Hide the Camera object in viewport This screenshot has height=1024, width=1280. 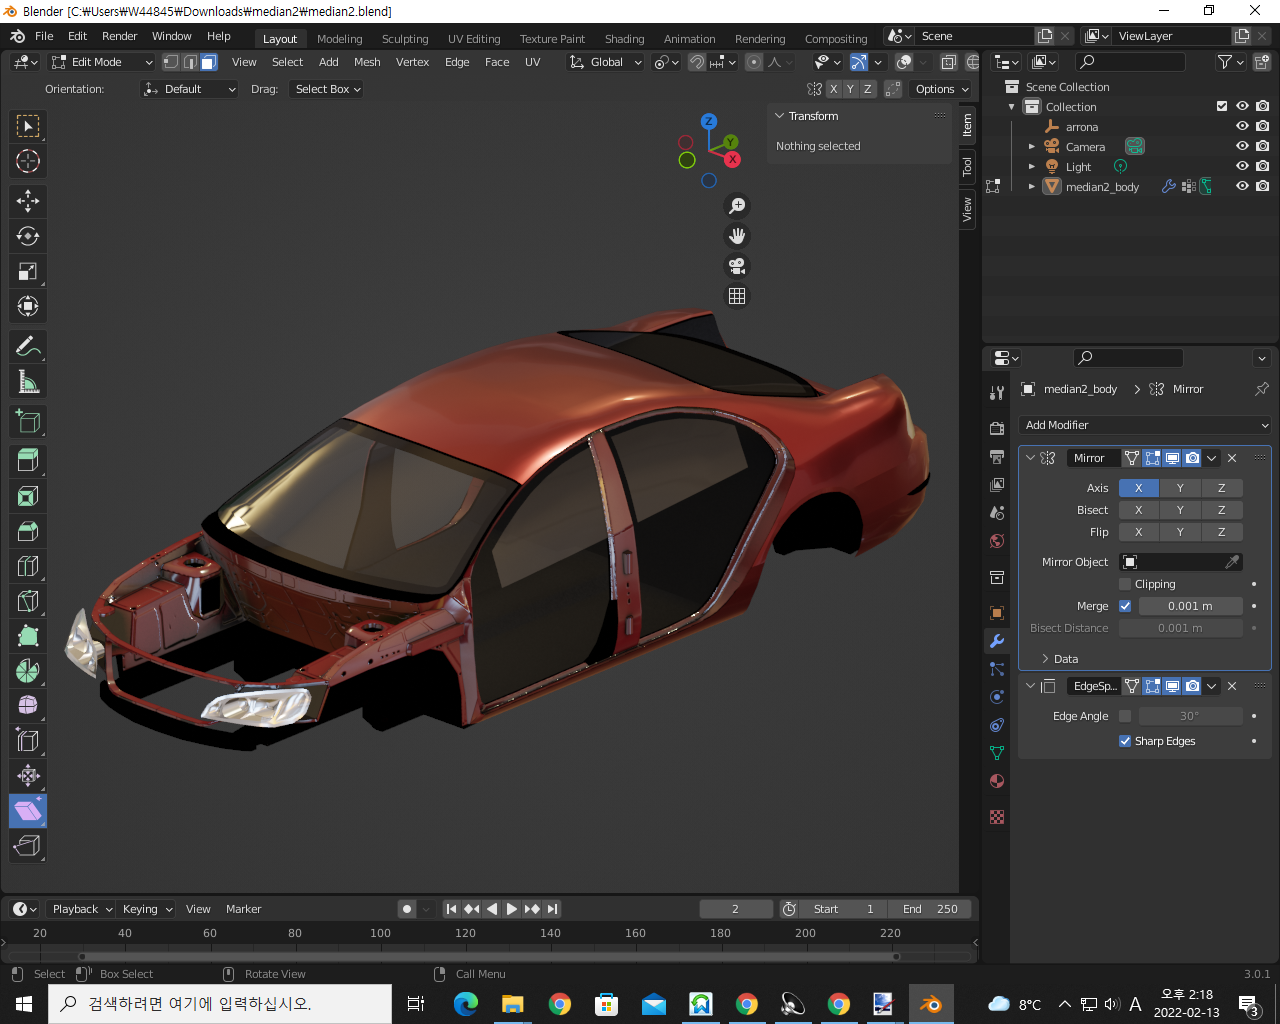tap(1242, 146)
